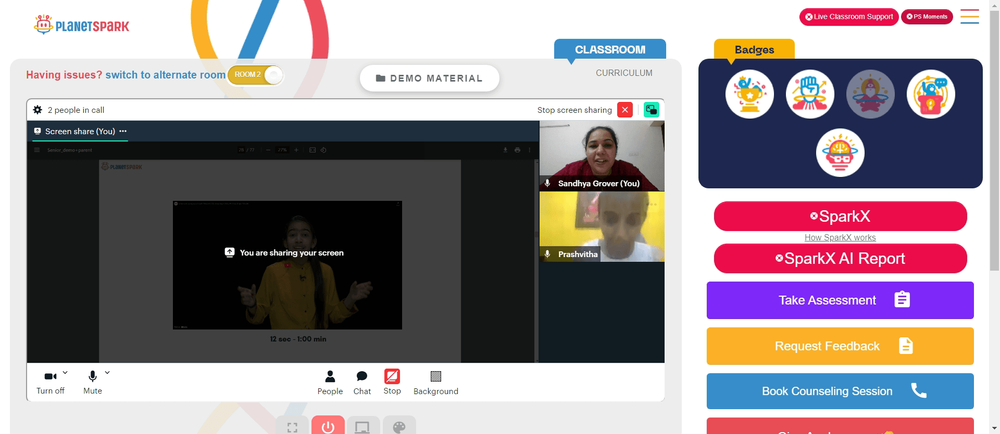
Task: Click the red power button below the call
Action: (x=328, y=426)
